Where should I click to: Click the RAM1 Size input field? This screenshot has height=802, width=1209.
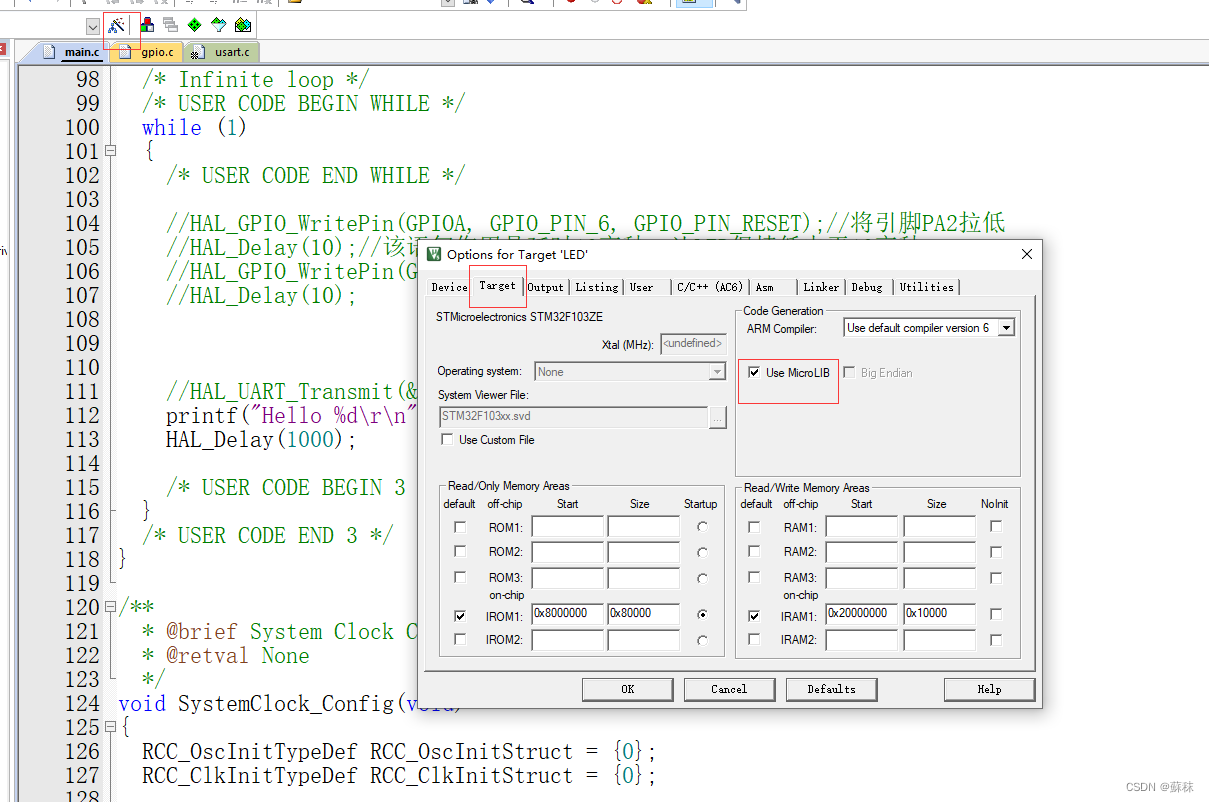pos(940,527)
